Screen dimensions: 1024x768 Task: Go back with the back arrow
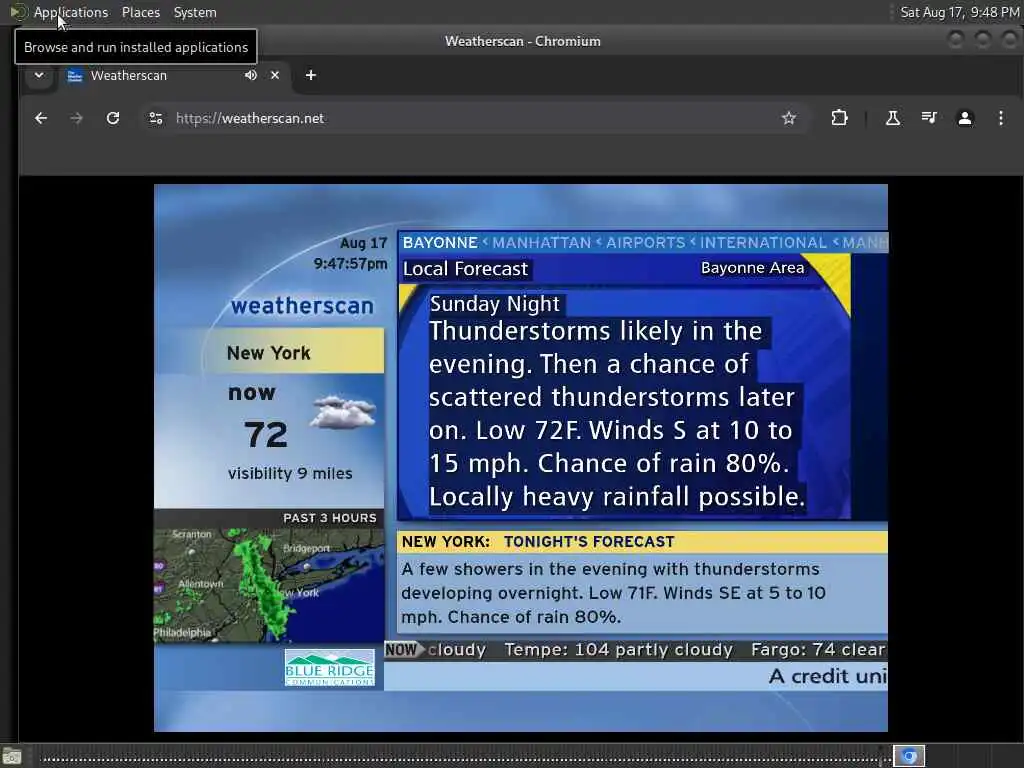click(40, 118)
